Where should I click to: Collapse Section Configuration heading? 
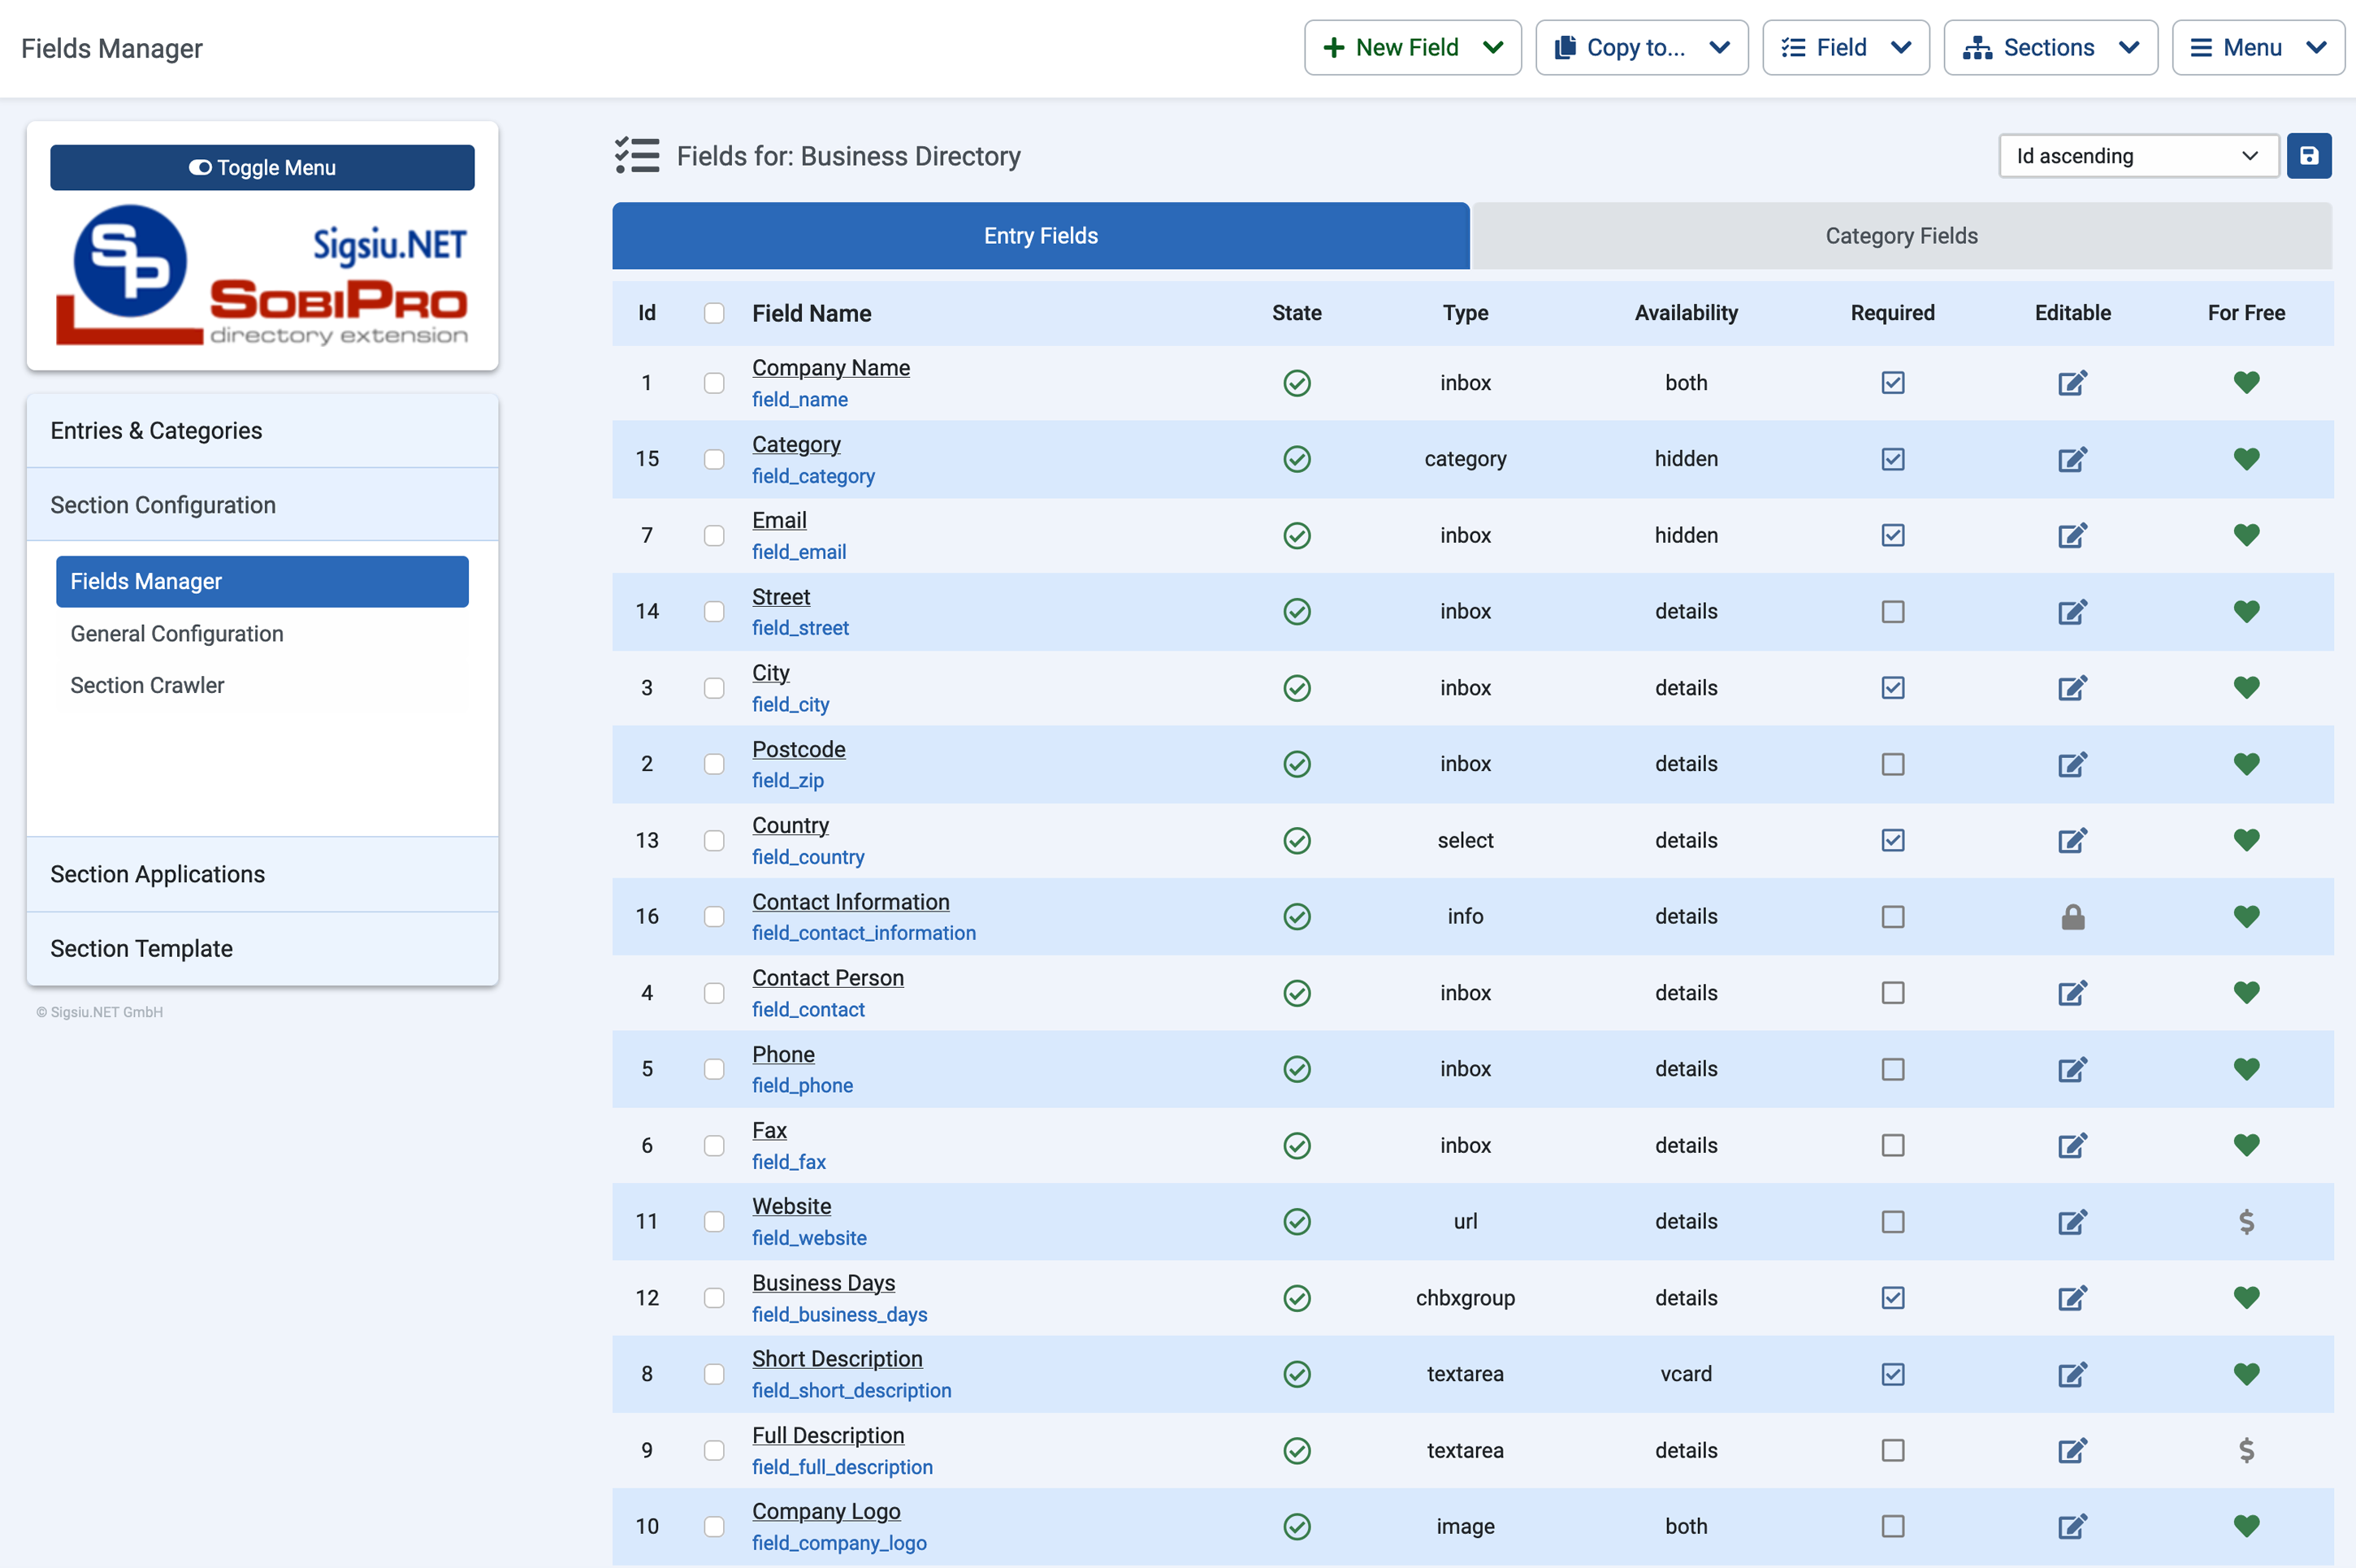(x=262, y=505)
